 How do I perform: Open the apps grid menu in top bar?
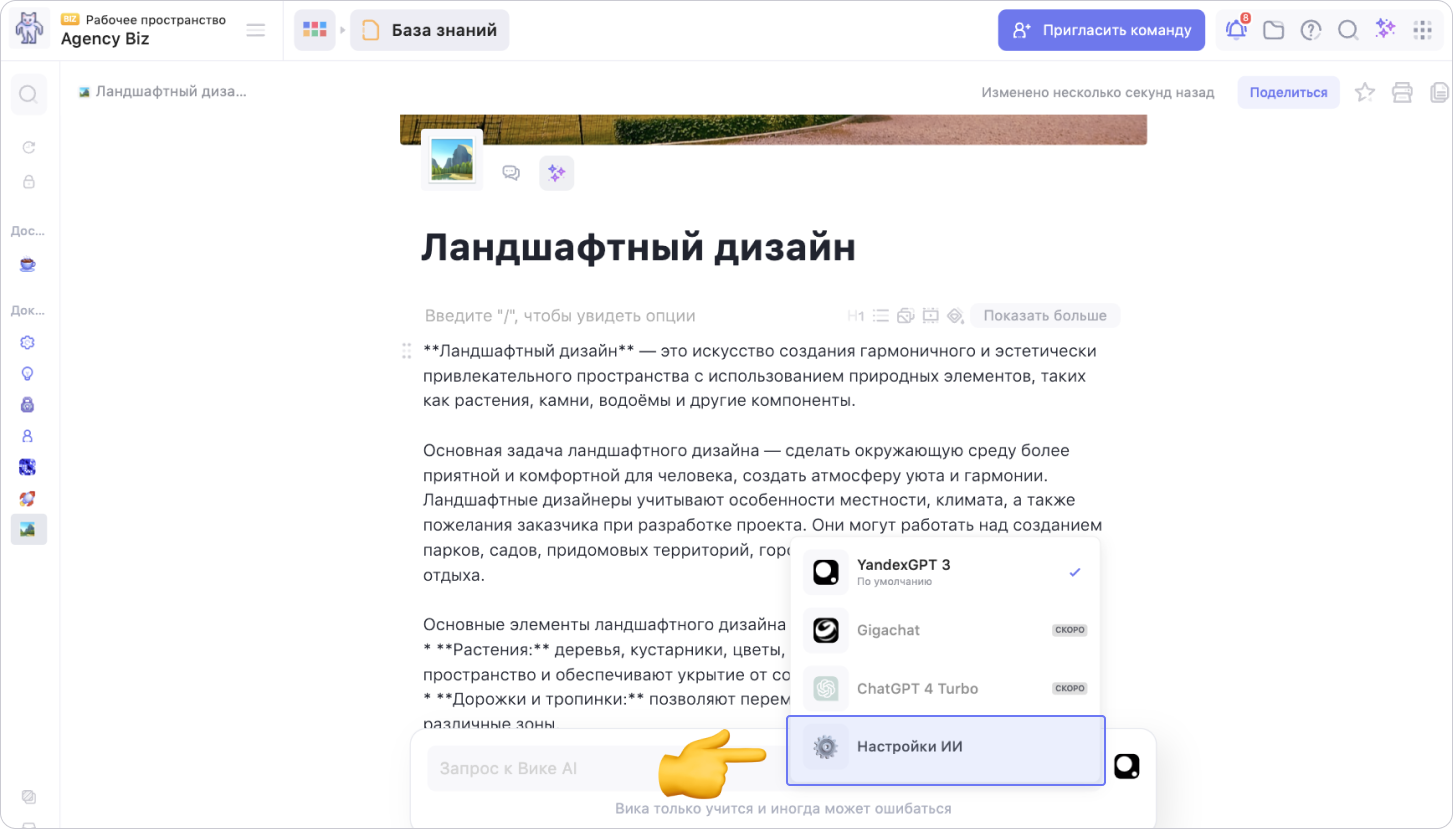[x=1422, y=30]
